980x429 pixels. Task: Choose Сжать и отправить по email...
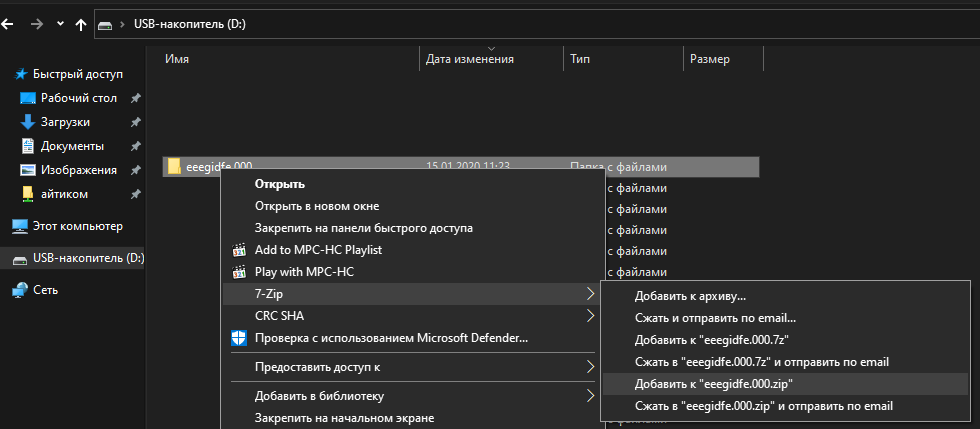pyautogui.click(x=715, y=318)
